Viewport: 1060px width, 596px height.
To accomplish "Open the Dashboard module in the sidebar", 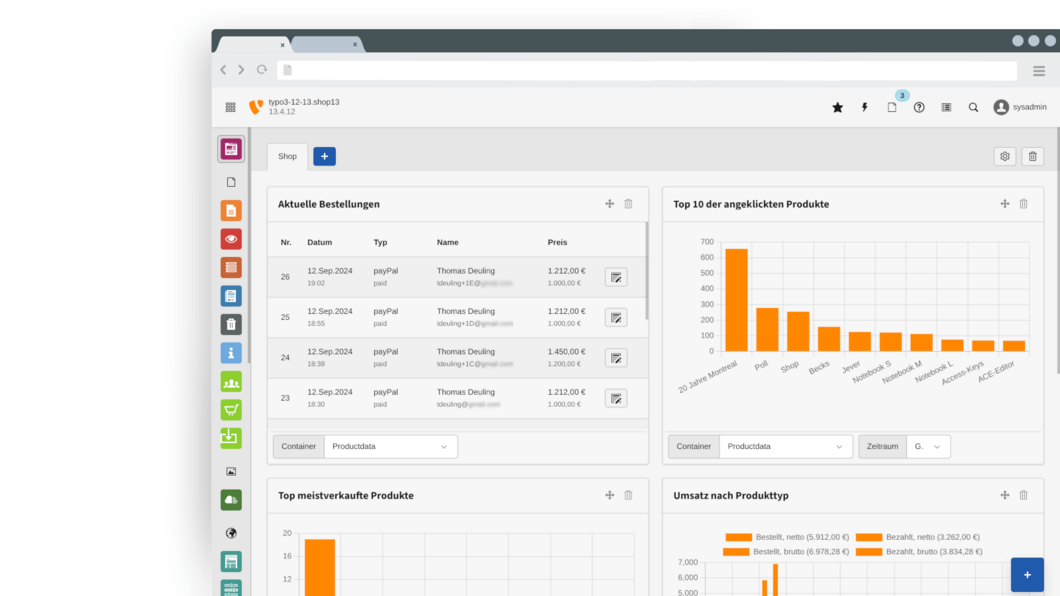I will click(231, 149).
